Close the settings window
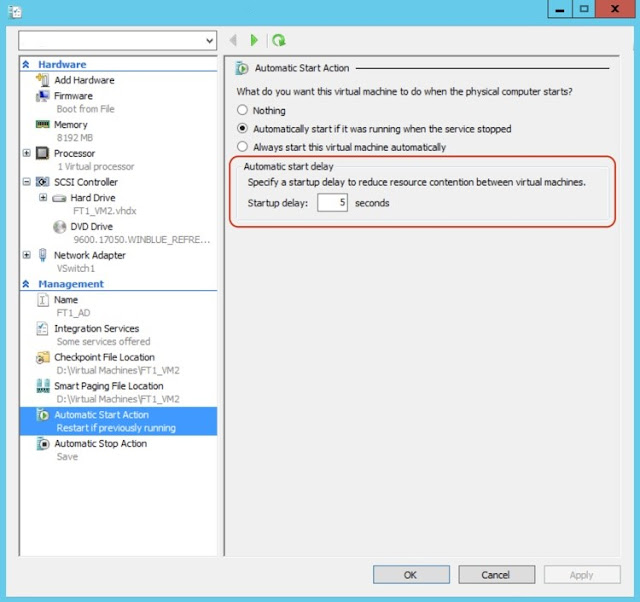Image resolution: width=640 pixels, height=602 pixels. pos(615,9)
